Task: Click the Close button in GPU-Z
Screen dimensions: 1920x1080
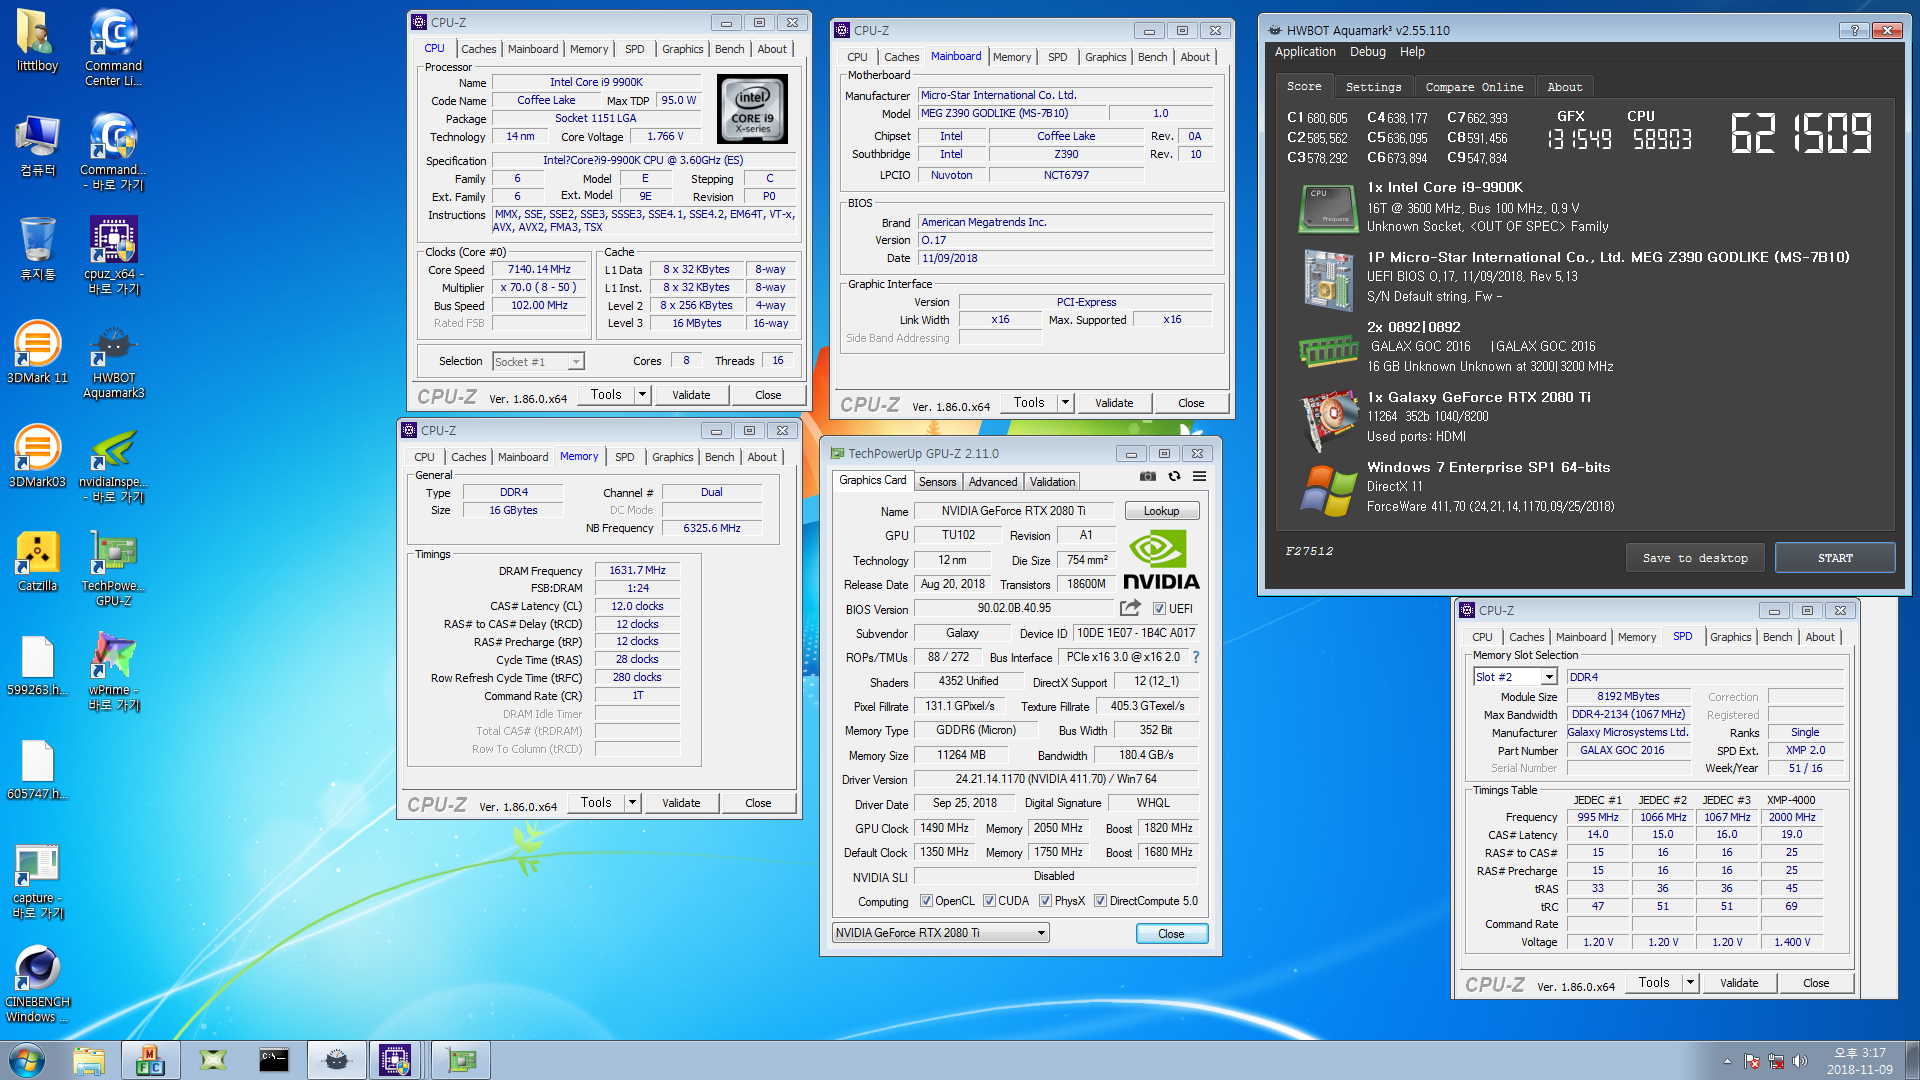Action: click(1171, 934)
